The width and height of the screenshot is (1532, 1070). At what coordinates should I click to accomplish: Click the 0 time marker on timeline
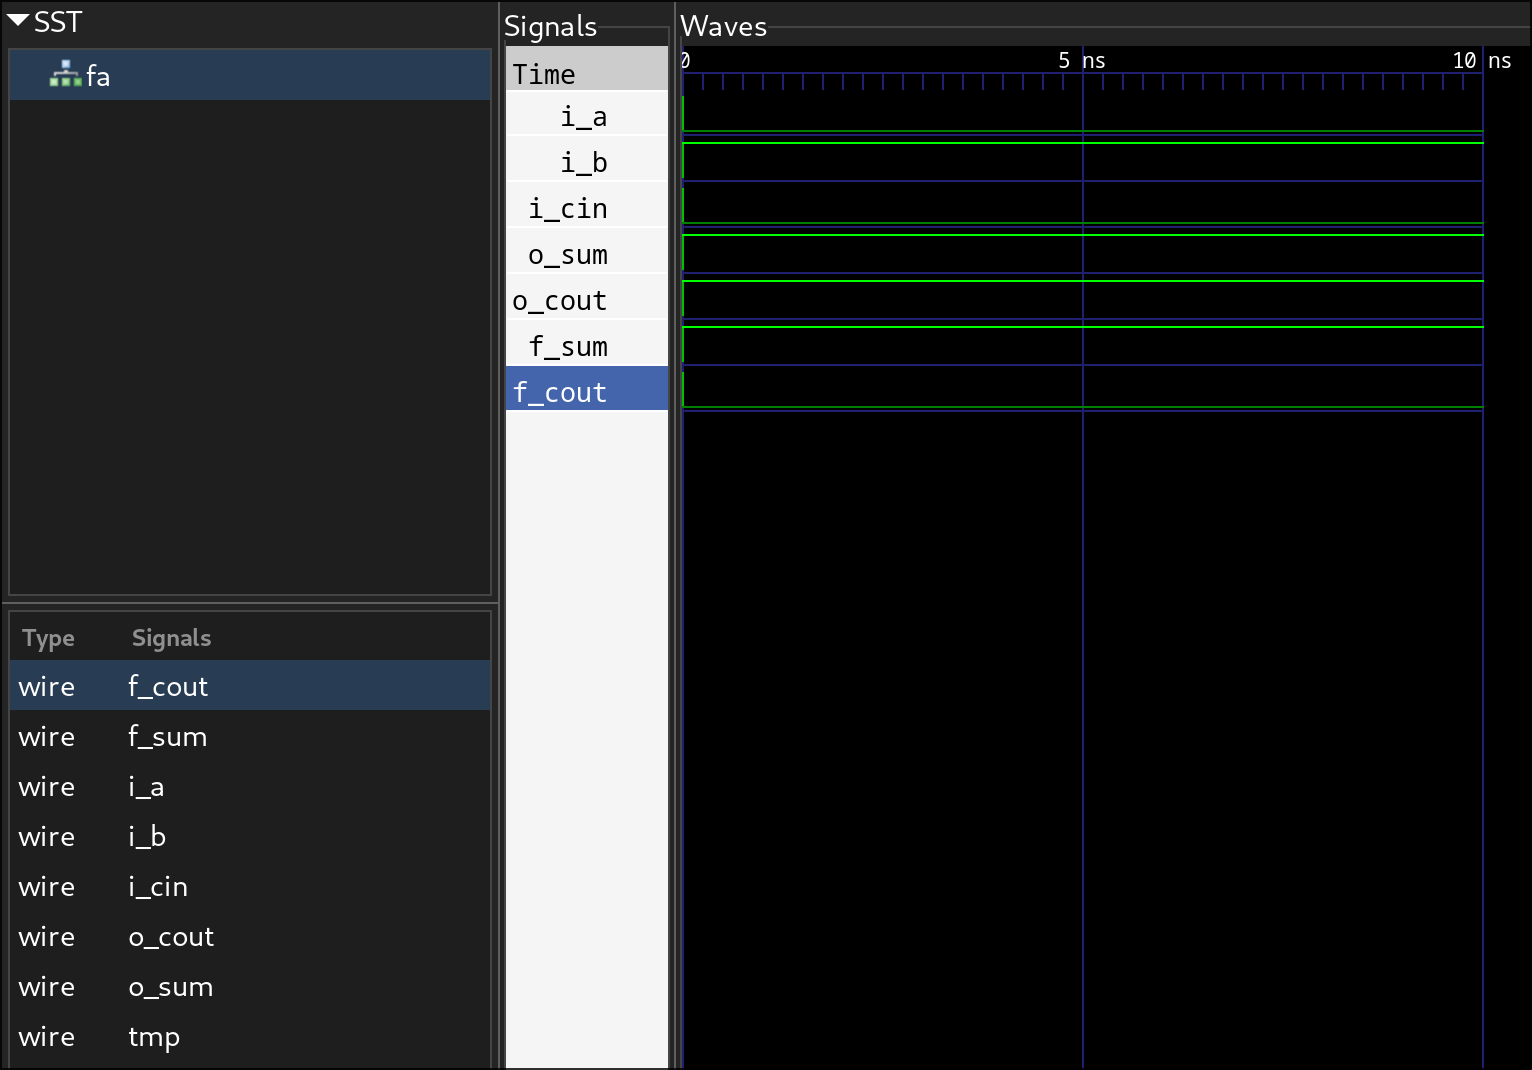[686, 60]
